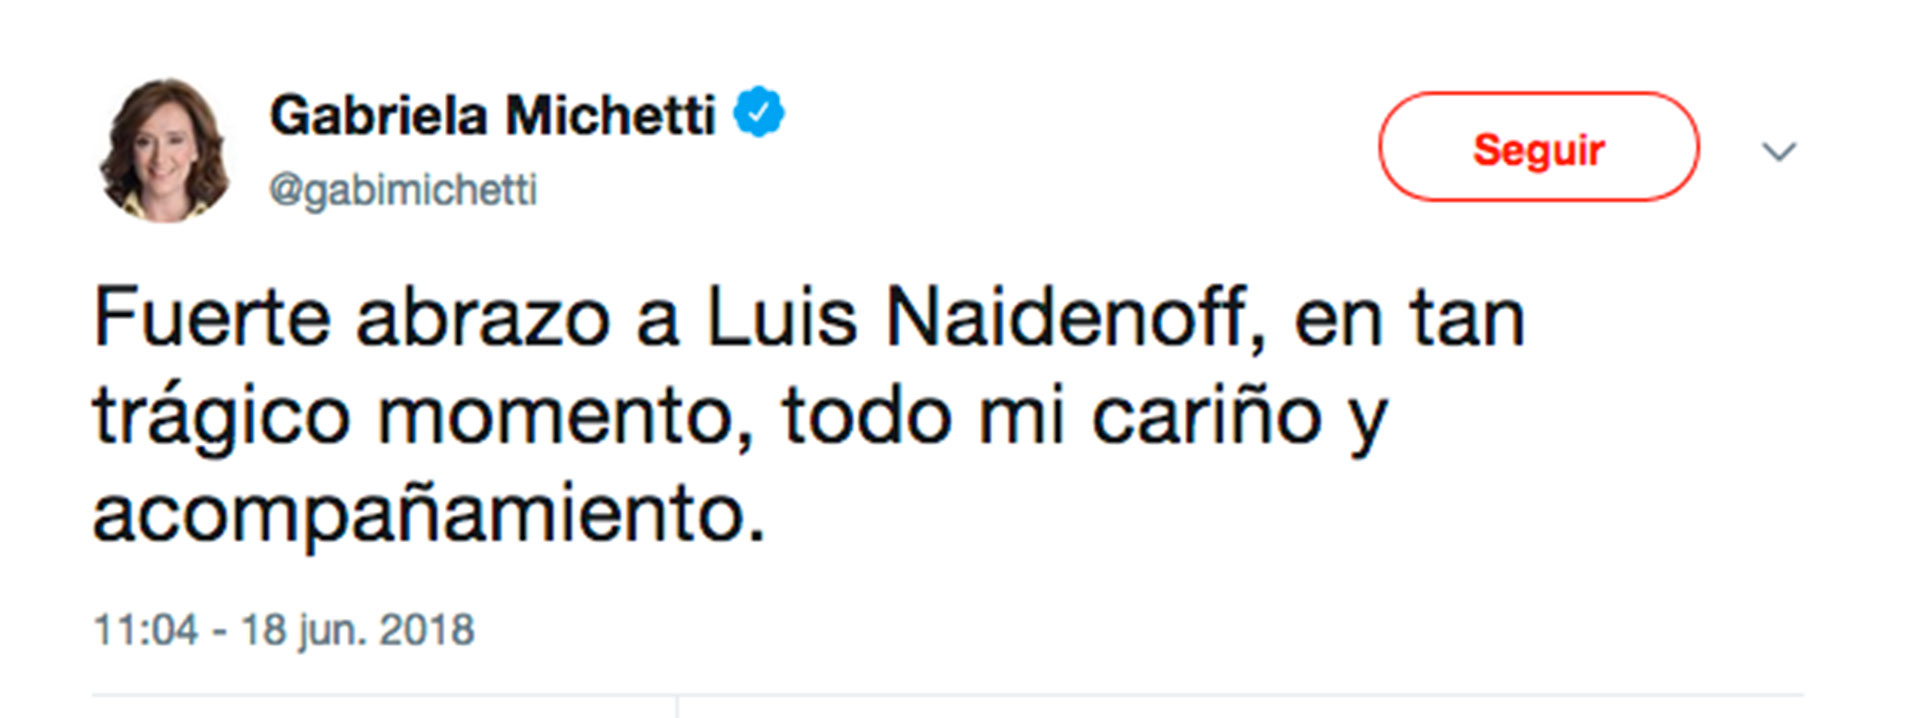Viewport: 1920px width, 718px height.
Task: Click the date '18 jun. 2018'
Action: (x=360, y=629)
